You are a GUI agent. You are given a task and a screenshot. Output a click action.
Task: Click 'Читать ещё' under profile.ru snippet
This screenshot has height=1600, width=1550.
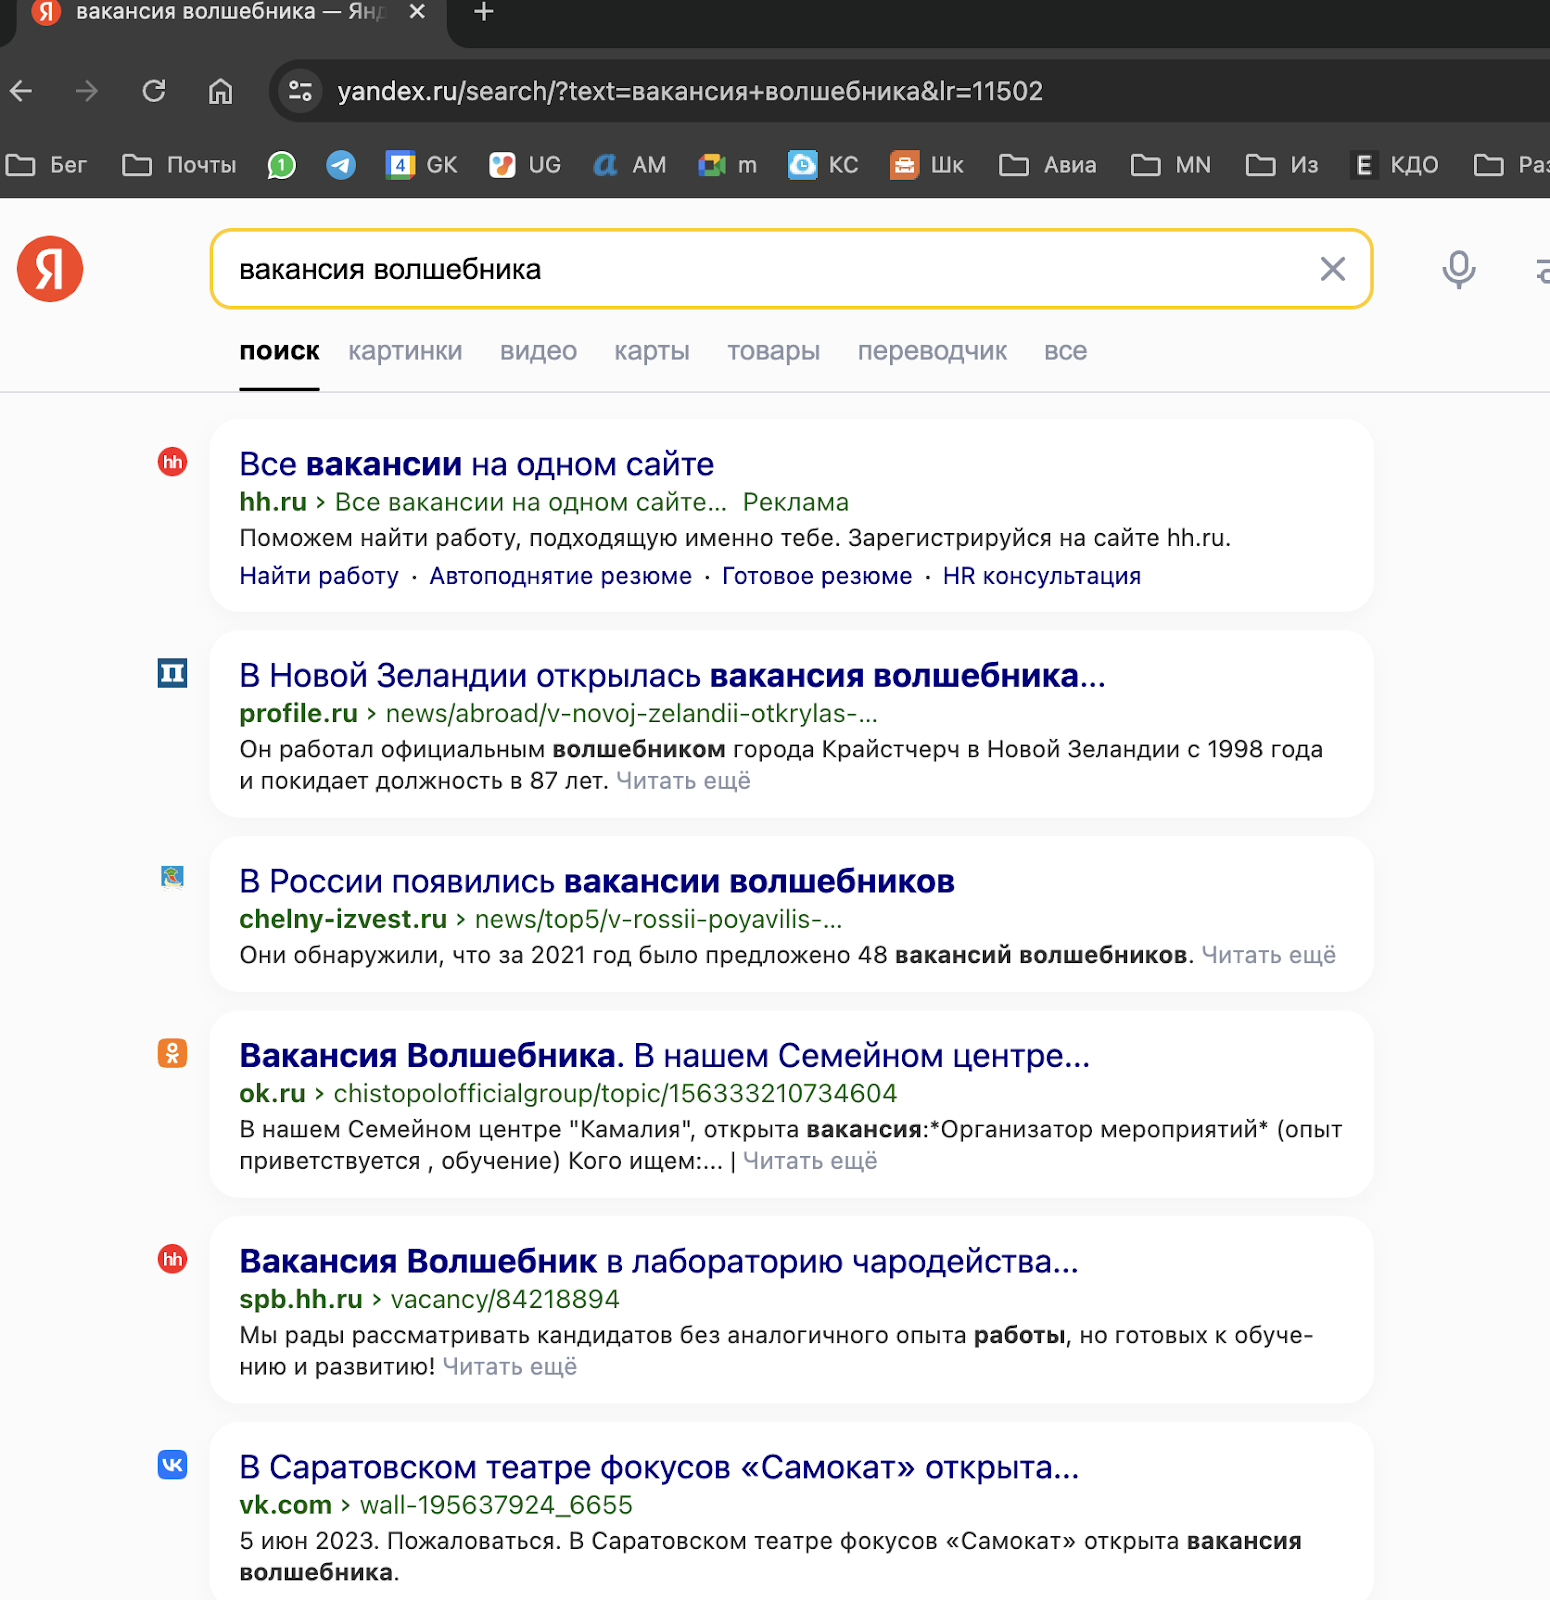click(683, 781)
